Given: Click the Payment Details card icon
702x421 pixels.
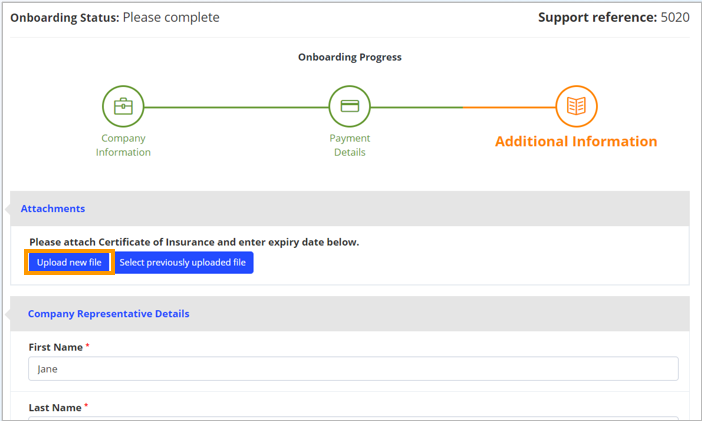Looking at the screenshot, I should pyautogui.click(x=350, y=107).
